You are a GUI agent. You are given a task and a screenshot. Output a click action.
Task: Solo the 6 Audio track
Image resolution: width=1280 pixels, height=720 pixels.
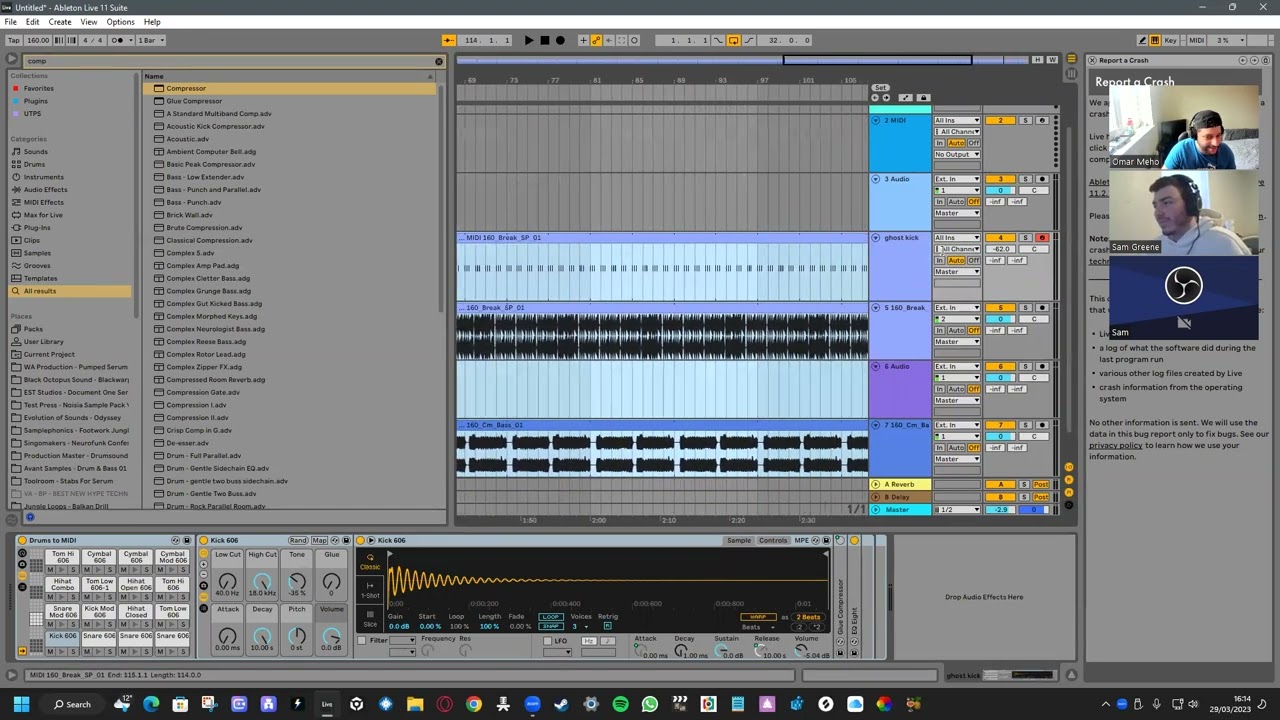pos(1025,367)
